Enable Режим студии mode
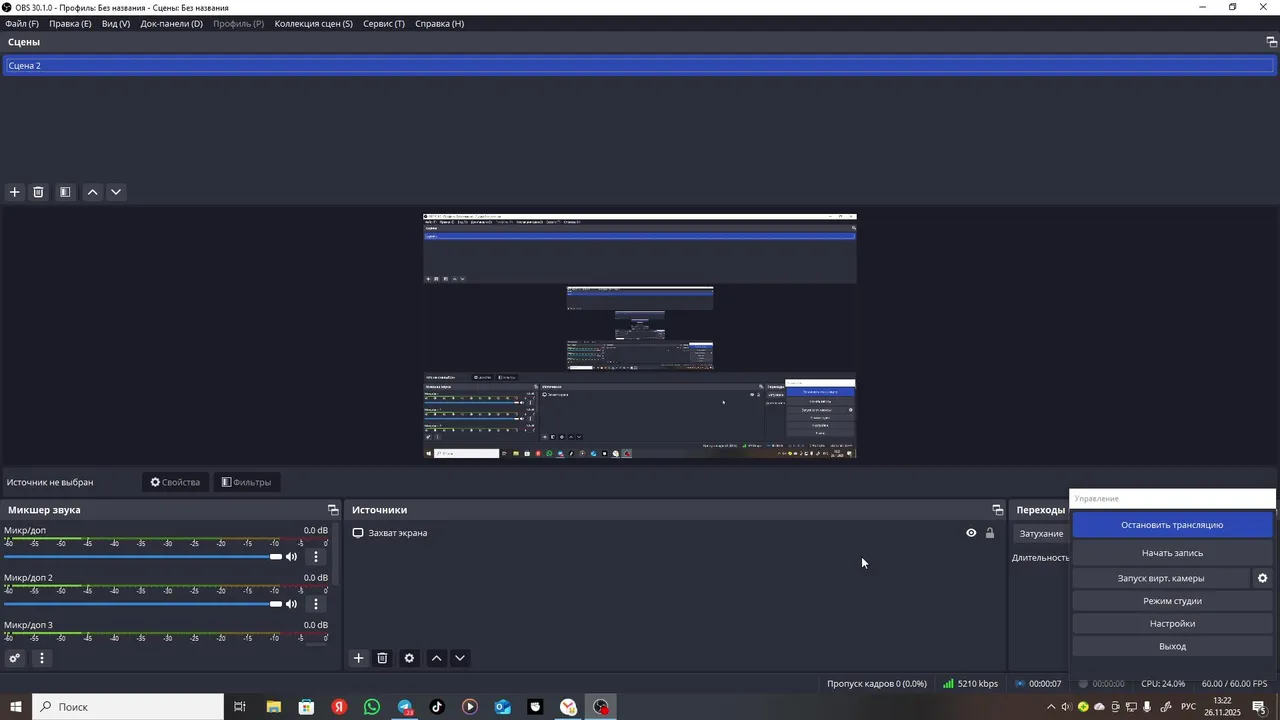Viewport: 1280px width, 720px height. coord(1172,601)
